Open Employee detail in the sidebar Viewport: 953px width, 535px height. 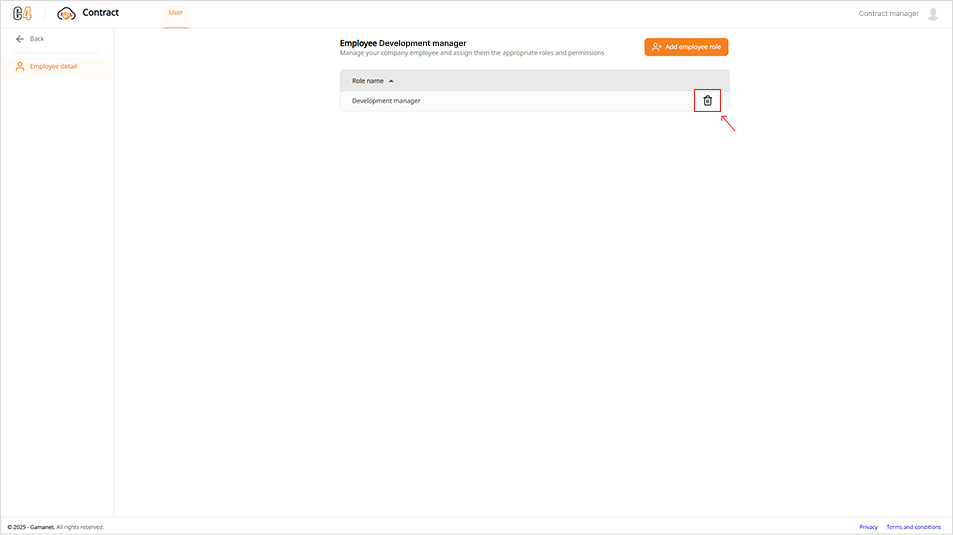[x=56, y=66]
